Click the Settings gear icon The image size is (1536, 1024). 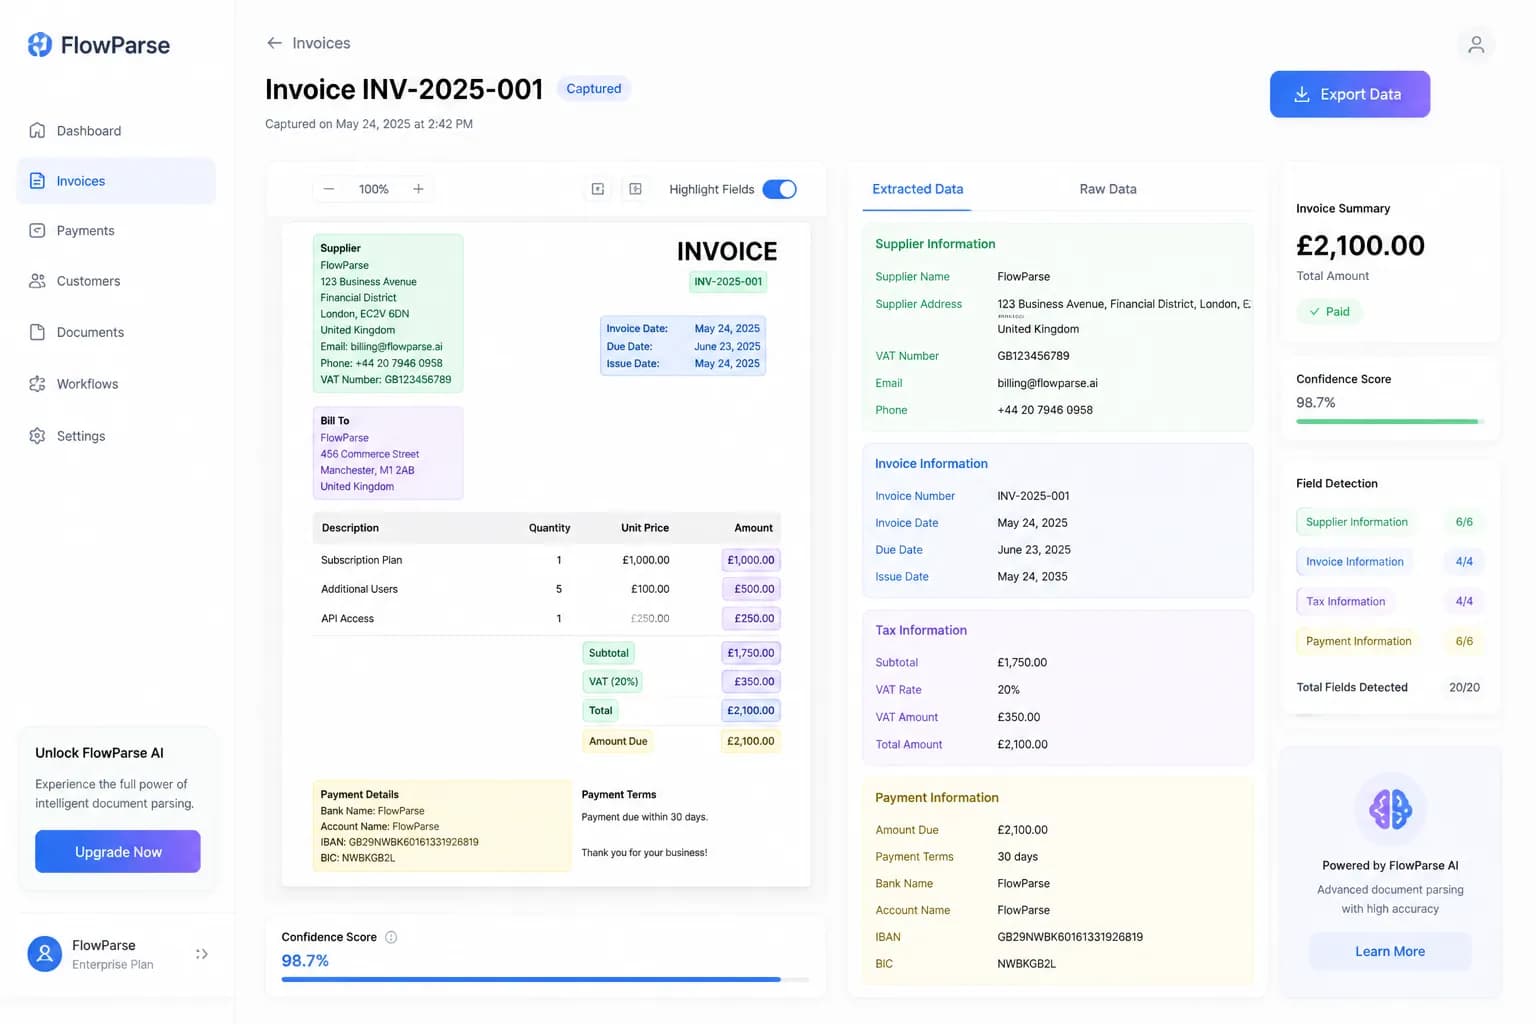tap(37, 436)
